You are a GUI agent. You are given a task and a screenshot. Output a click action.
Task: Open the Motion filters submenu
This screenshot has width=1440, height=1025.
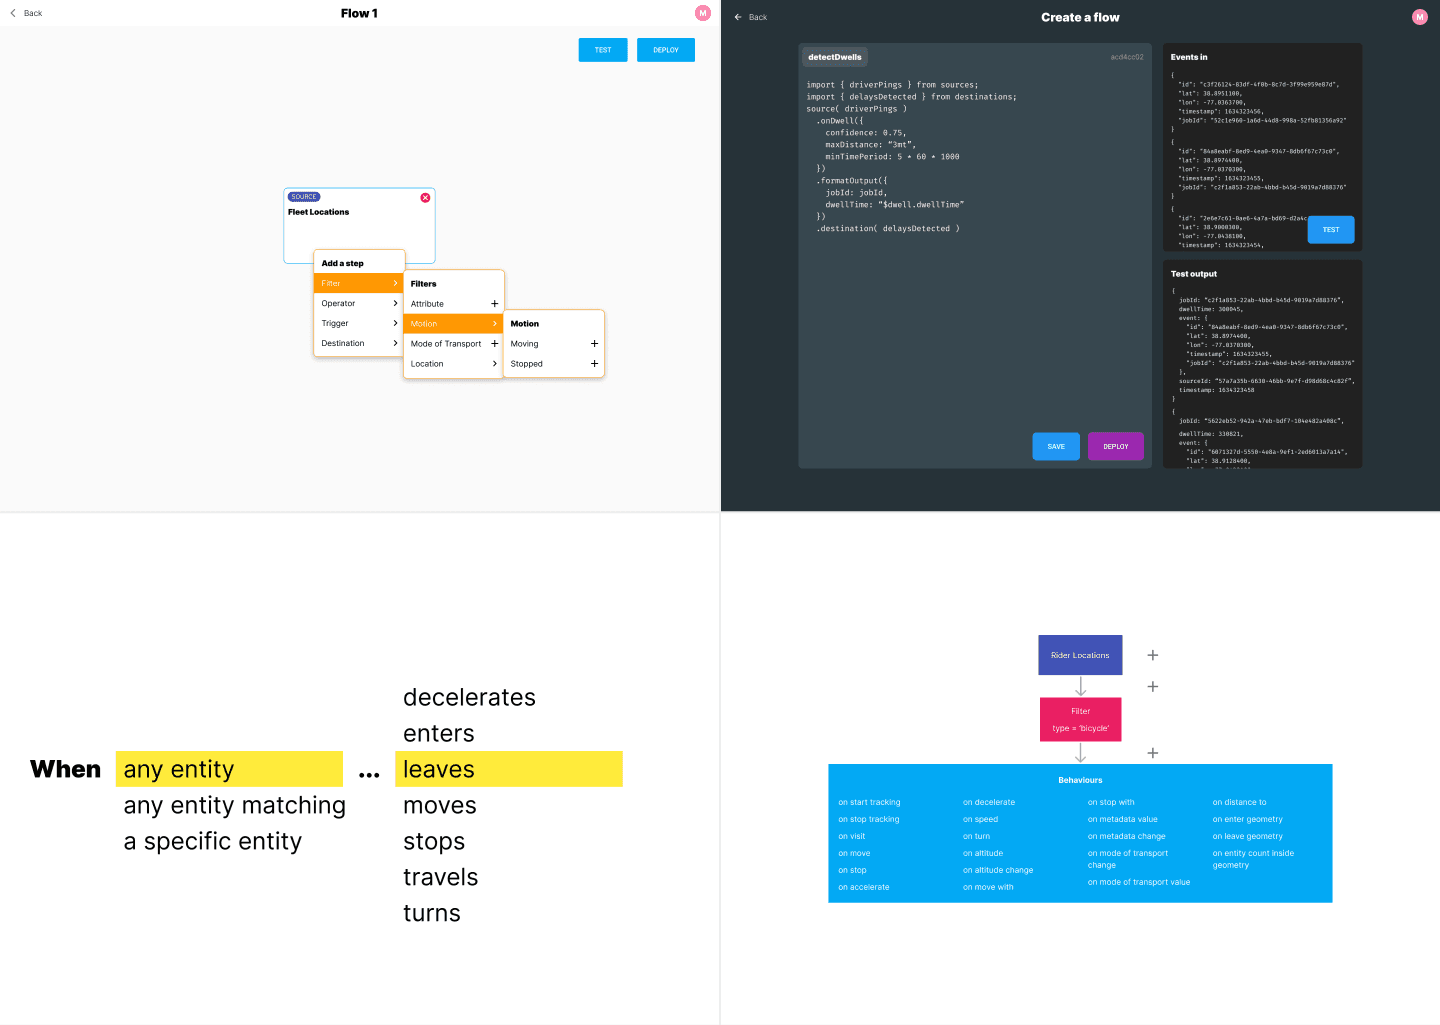click(x=453, y=324)
